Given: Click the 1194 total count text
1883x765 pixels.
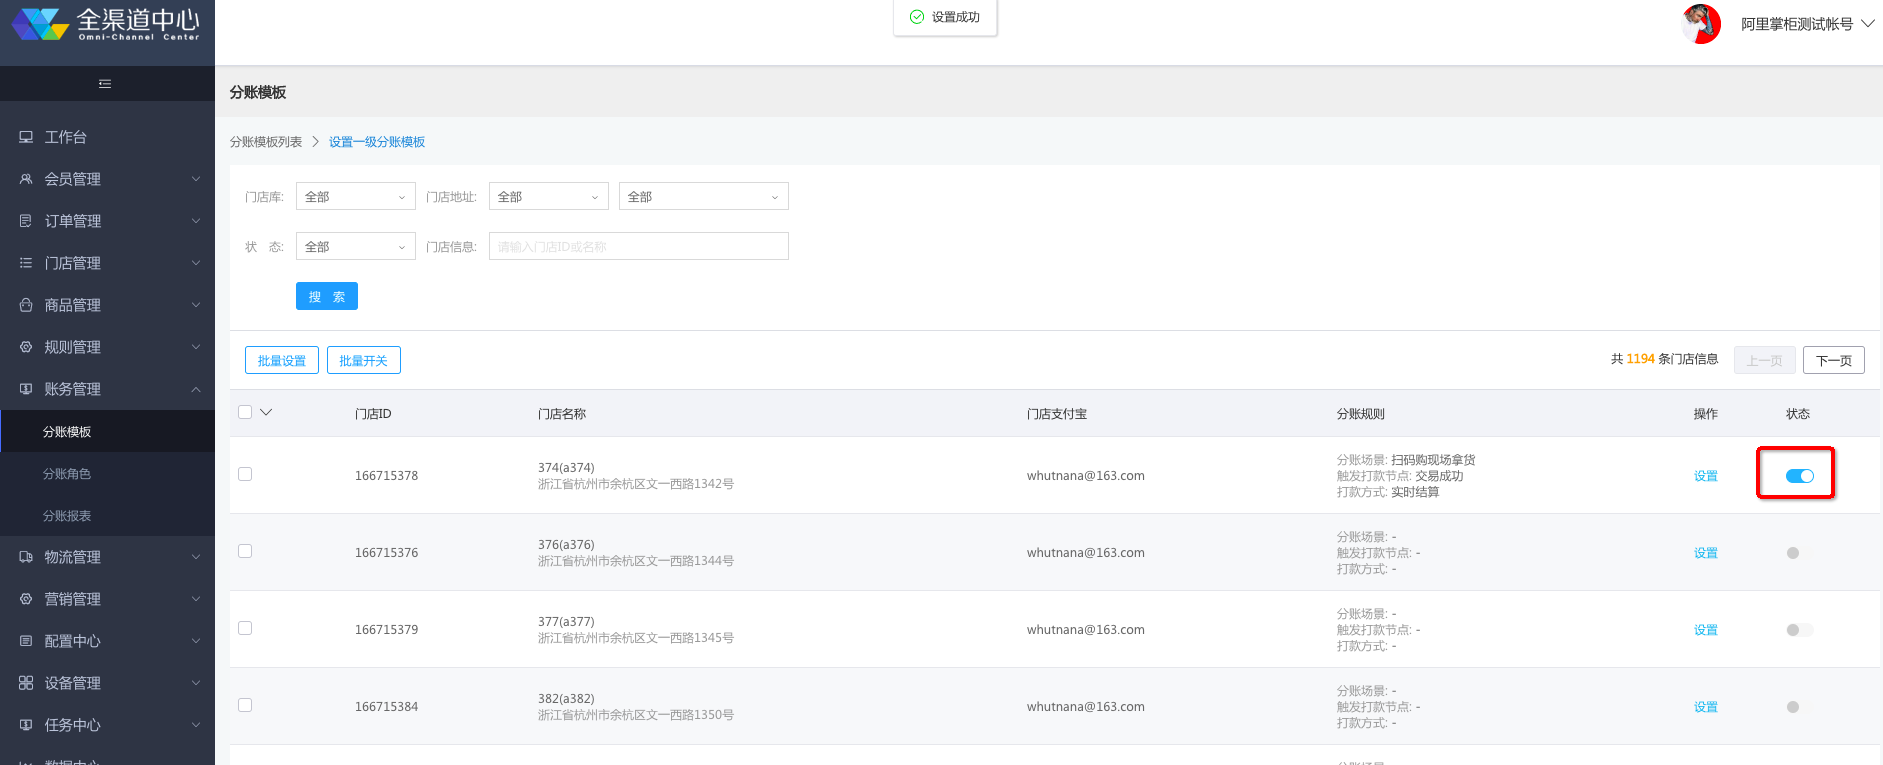Looking at the screenshot, I should point(1641,359).
